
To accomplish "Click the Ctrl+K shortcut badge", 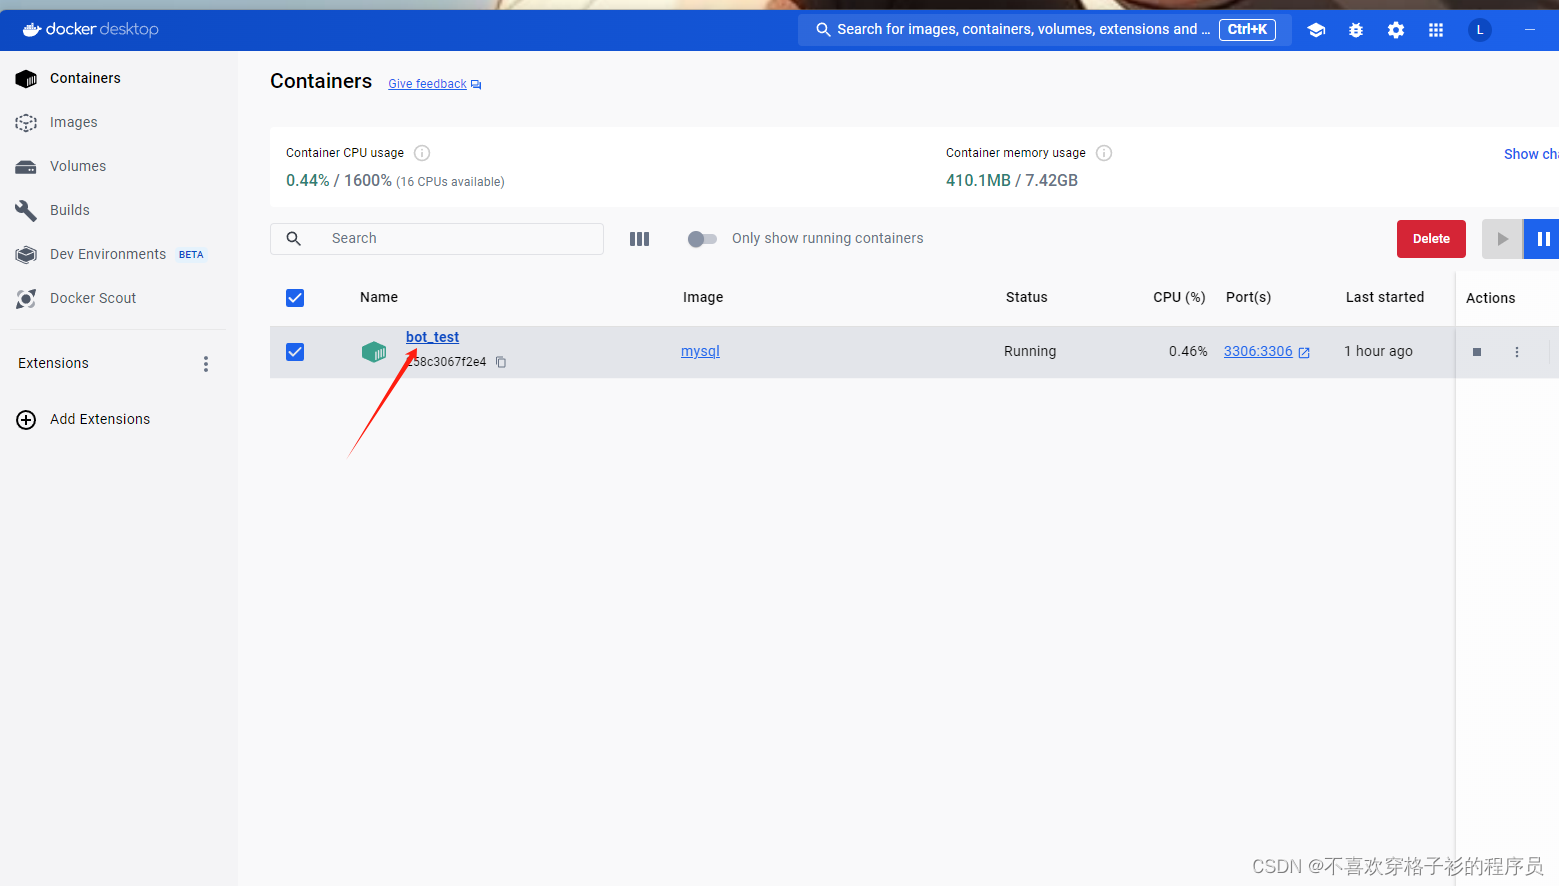I will (1247, 29).
